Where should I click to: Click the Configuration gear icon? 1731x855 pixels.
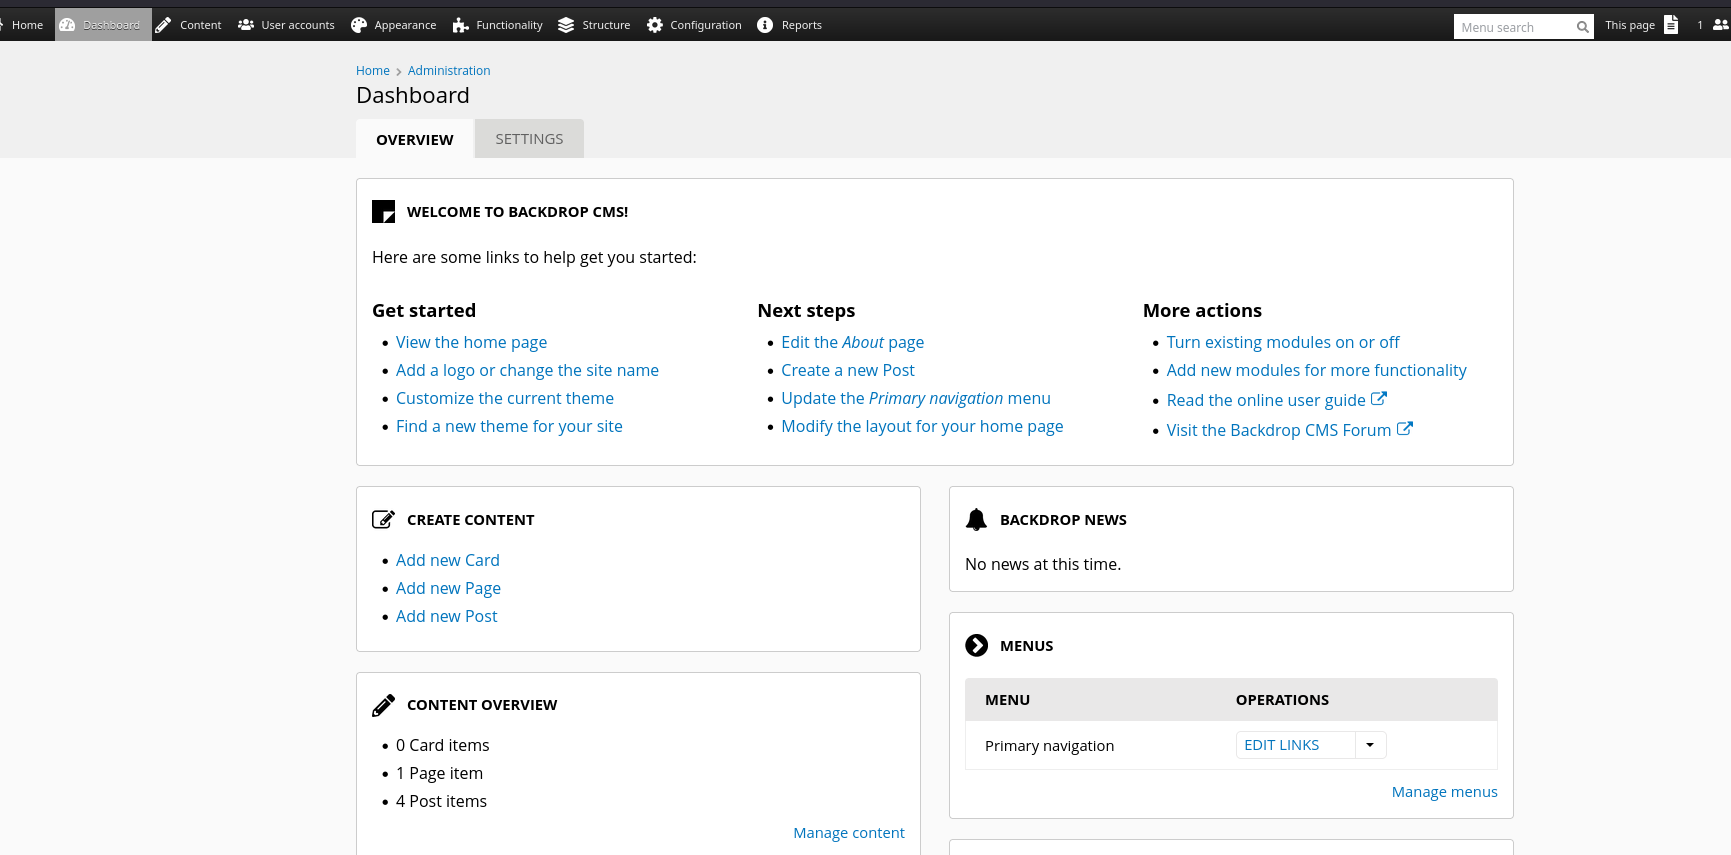(655, 25)
